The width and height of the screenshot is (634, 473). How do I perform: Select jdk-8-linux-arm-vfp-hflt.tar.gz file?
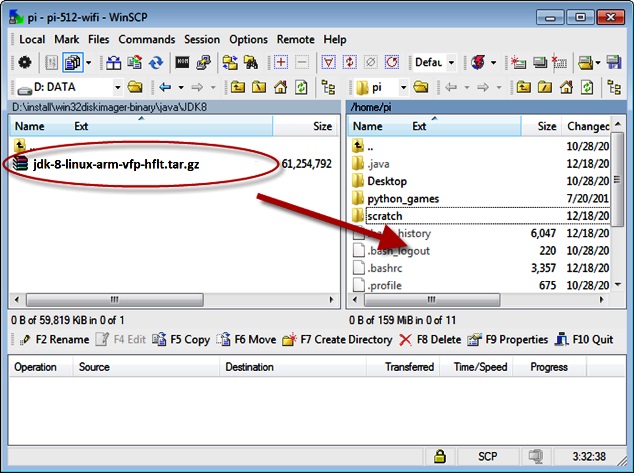(x=116, y=164)
